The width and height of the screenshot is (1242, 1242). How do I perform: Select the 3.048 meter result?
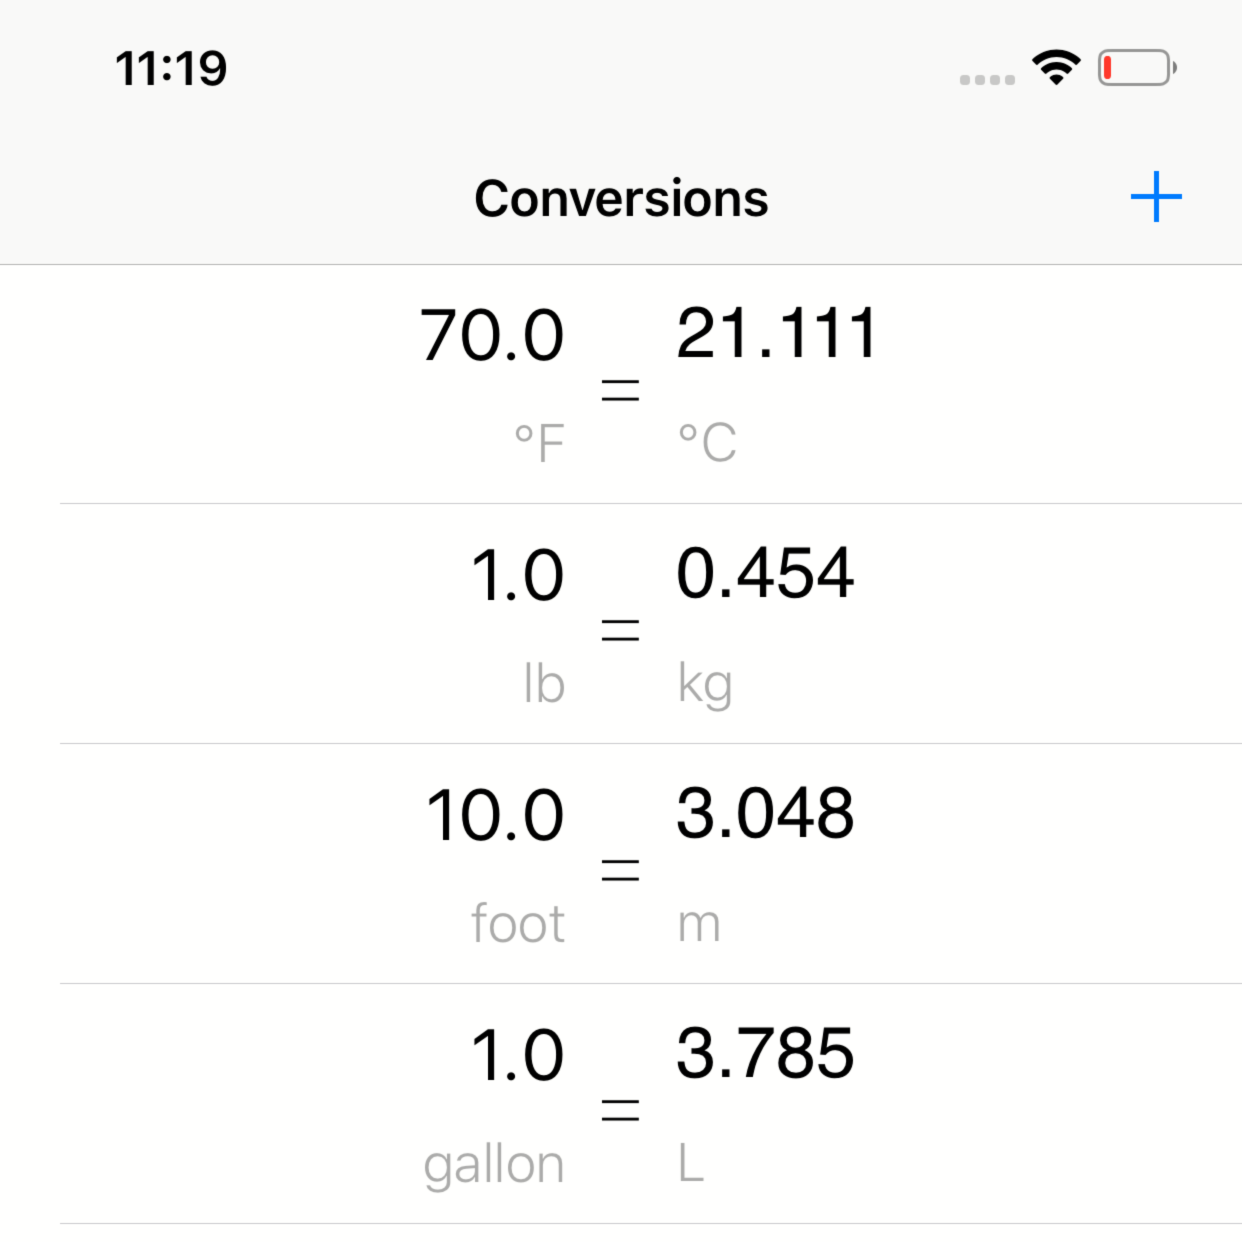click(765, 814)
